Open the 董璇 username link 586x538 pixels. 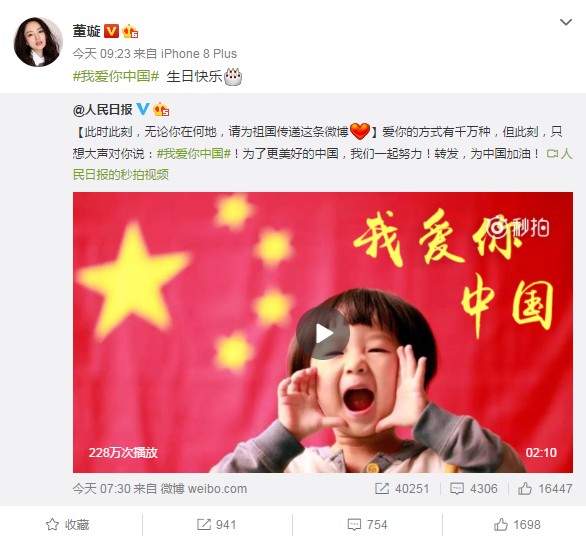(x=87, y=31)
